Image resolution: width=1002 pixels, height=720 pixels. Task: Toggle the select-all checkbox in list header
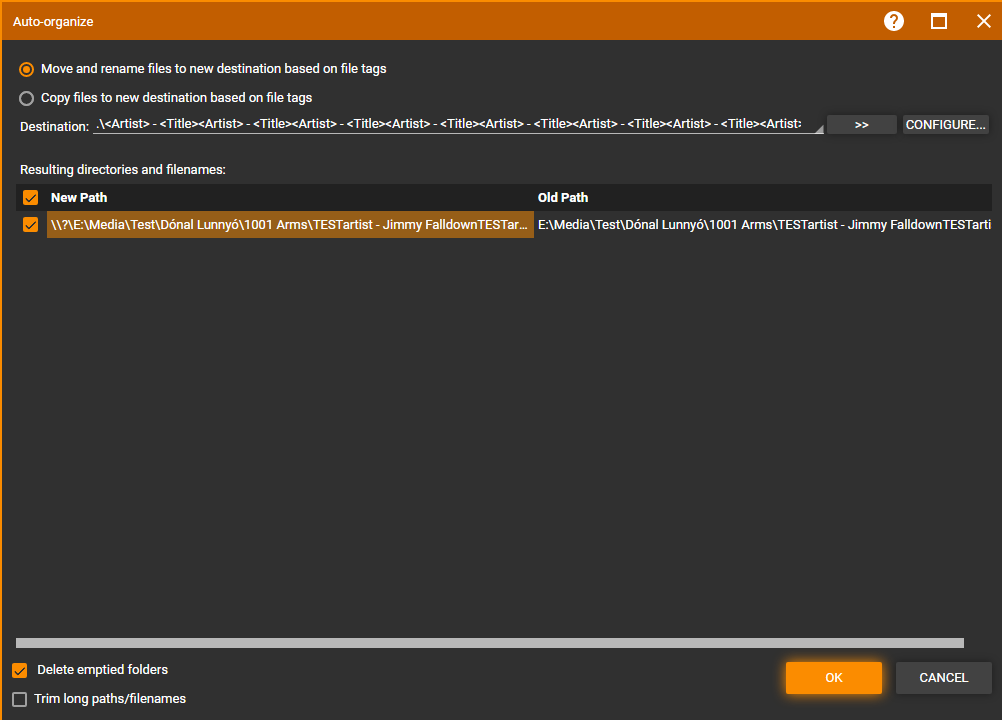(x=31, y=198)
